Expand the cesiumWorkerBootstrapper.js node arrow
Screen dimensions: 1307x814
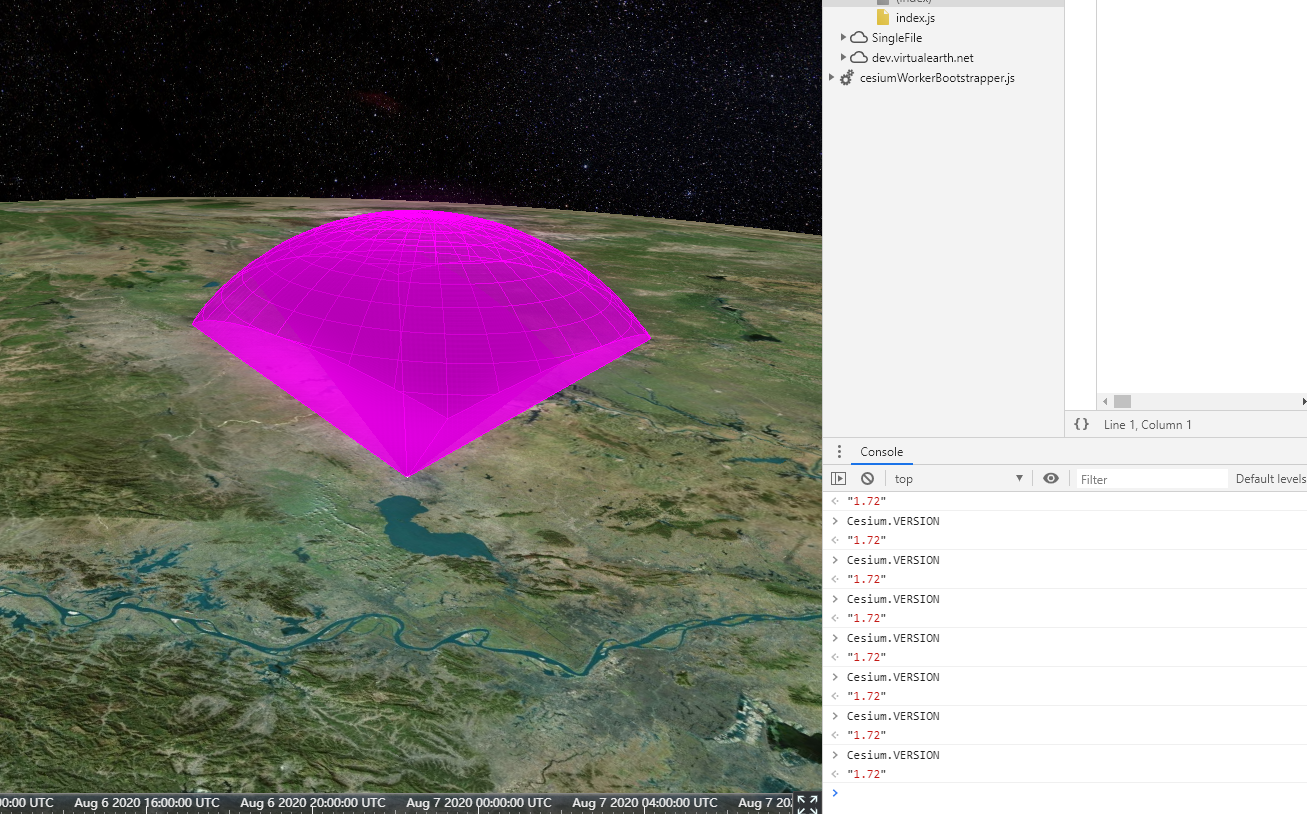(x=831, y=77)
